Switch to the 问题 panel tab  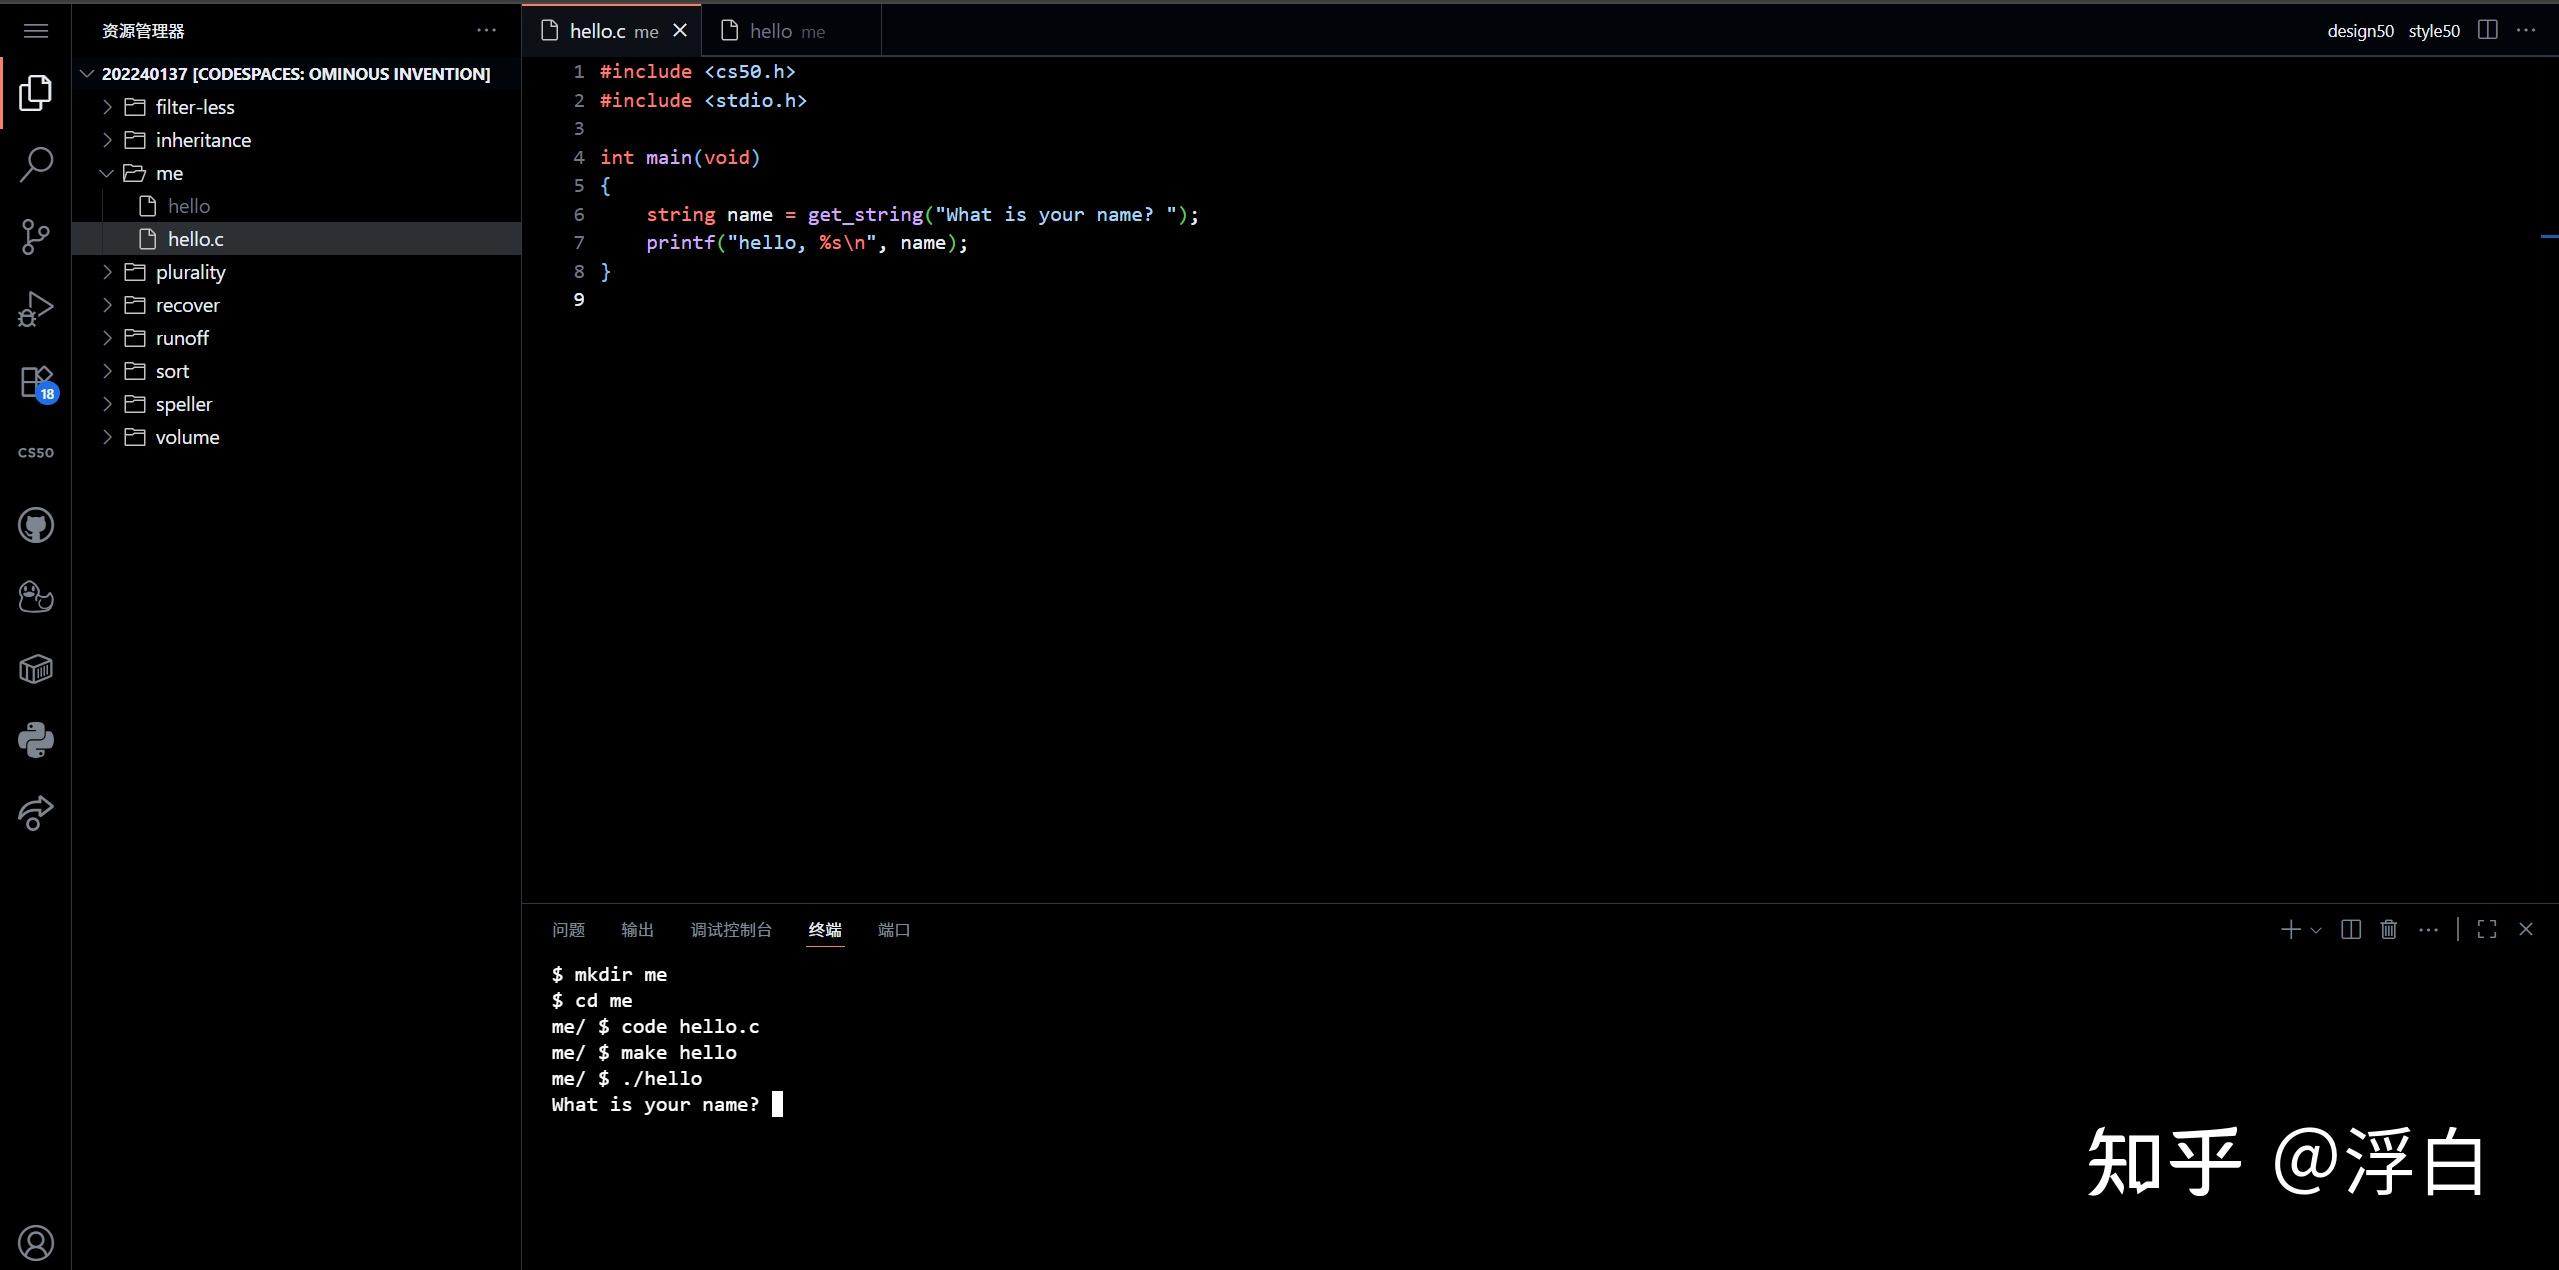[x=568, y=930]
